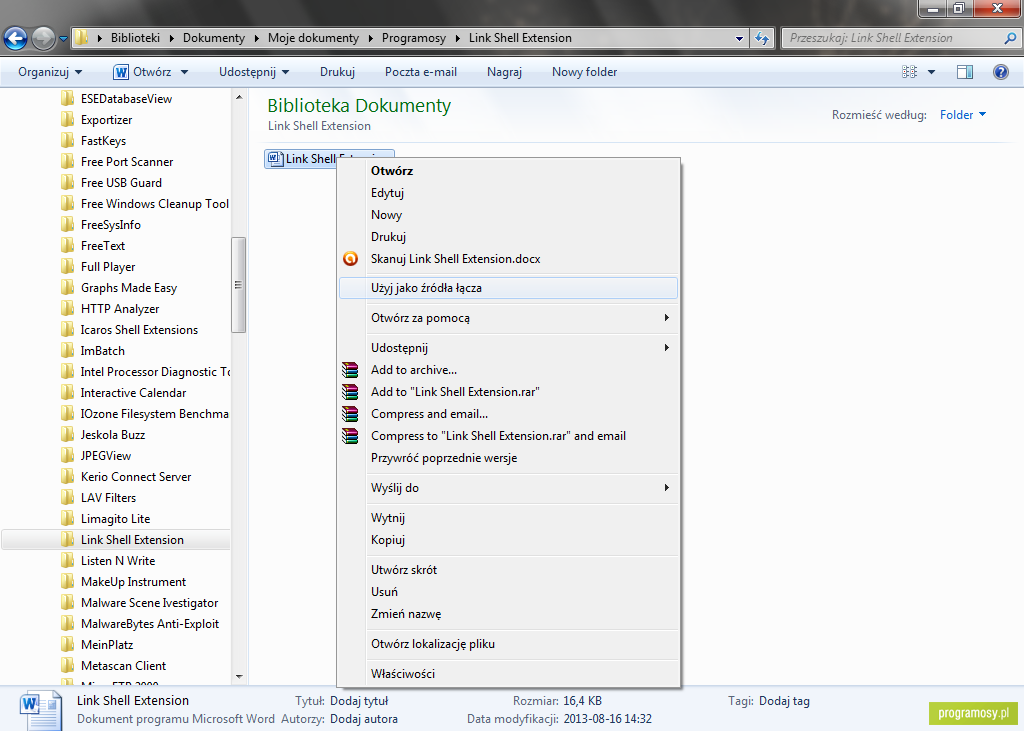This screenshot has height=731, width=1024.
Task: Expand the view options dropdown arrow
Action: (931, 72)
